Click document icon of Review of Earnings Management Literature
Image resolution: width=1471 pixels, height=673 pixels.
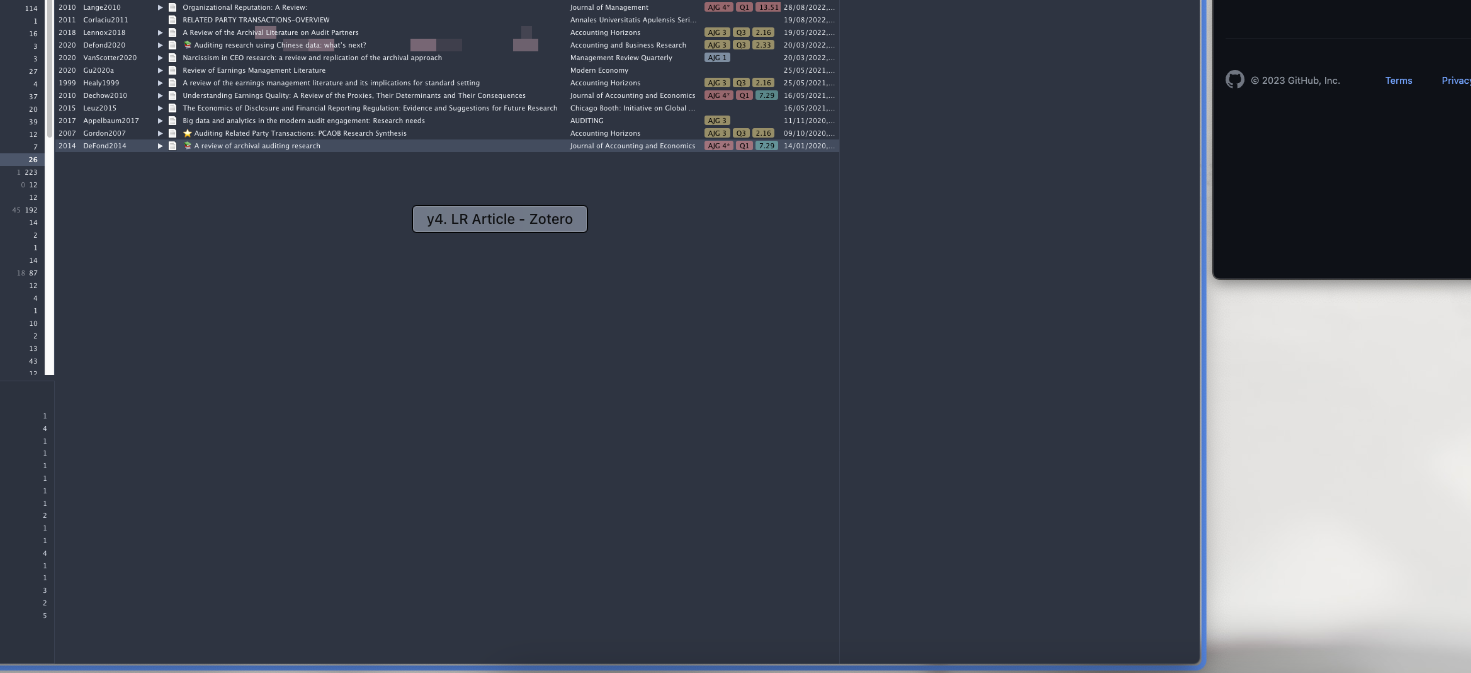[172, 70]
